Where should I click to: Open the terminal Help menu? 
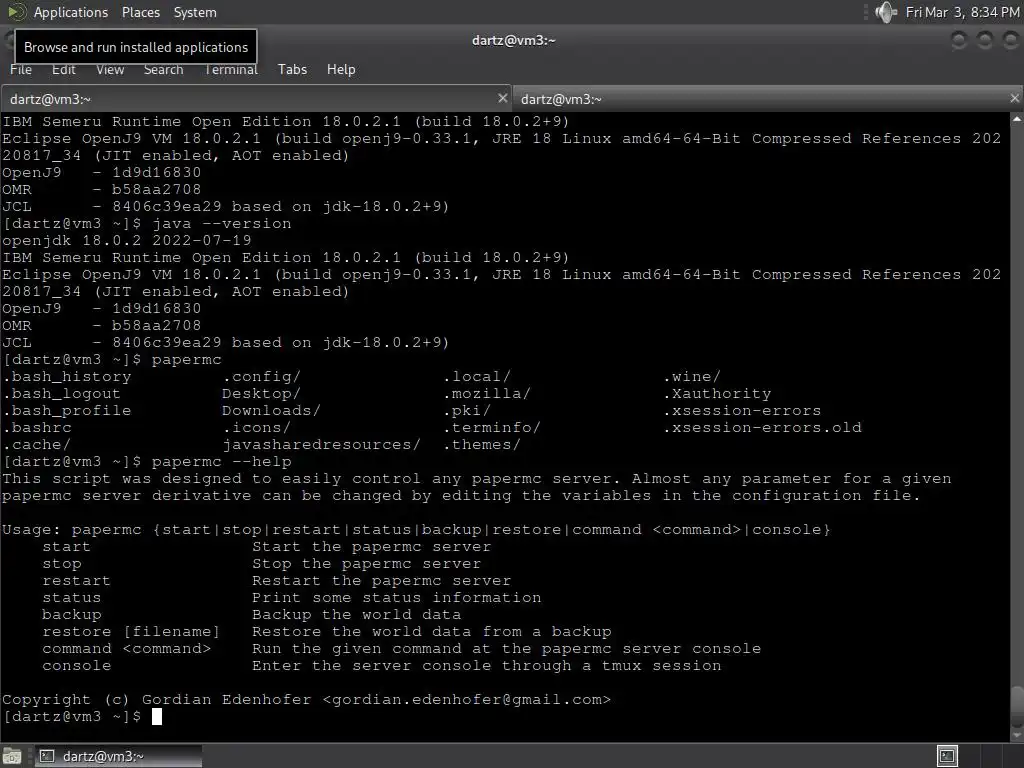coord(341,69)
